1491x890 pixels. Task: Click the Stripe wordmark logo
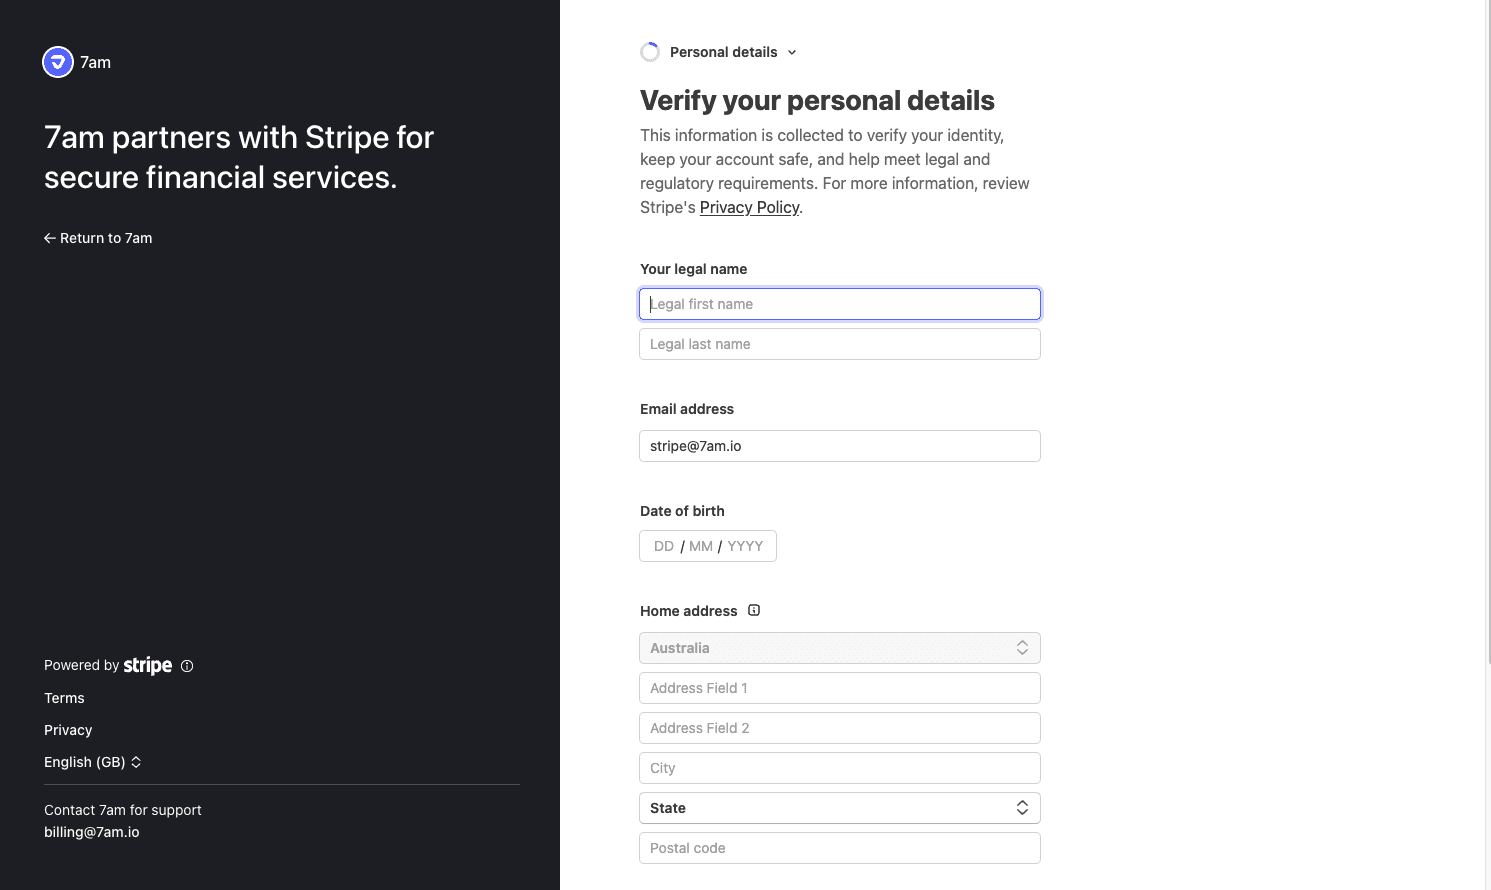coord(148,666)
